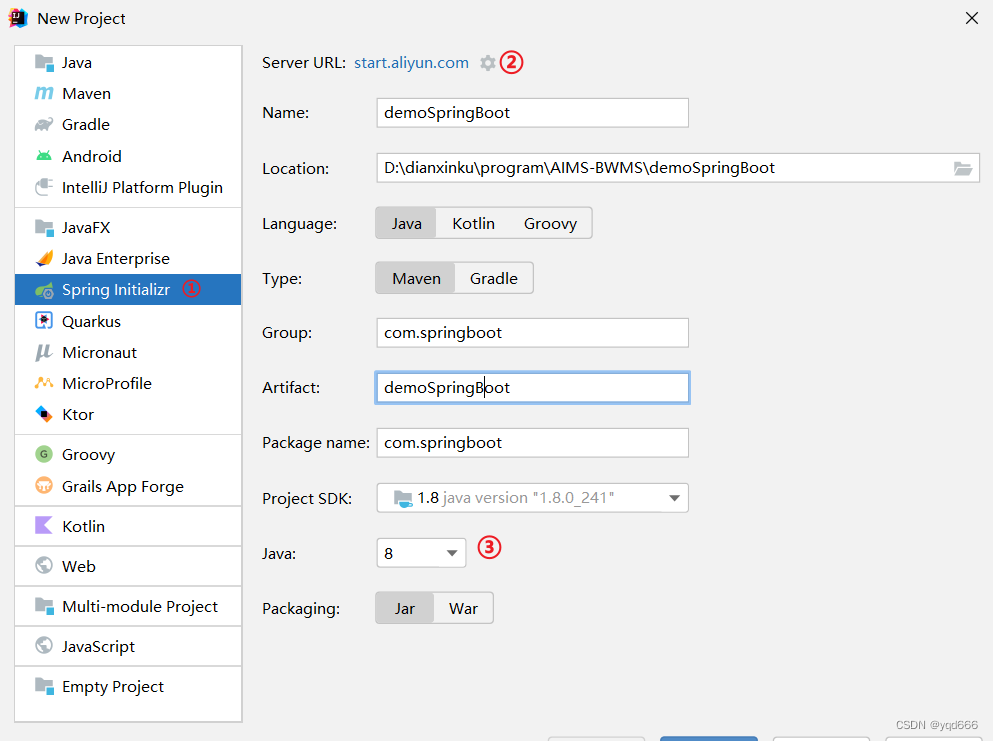Open the Project SDK dropdown
The width and height of the screenshot is (993, 741).
tap(533, 498)
